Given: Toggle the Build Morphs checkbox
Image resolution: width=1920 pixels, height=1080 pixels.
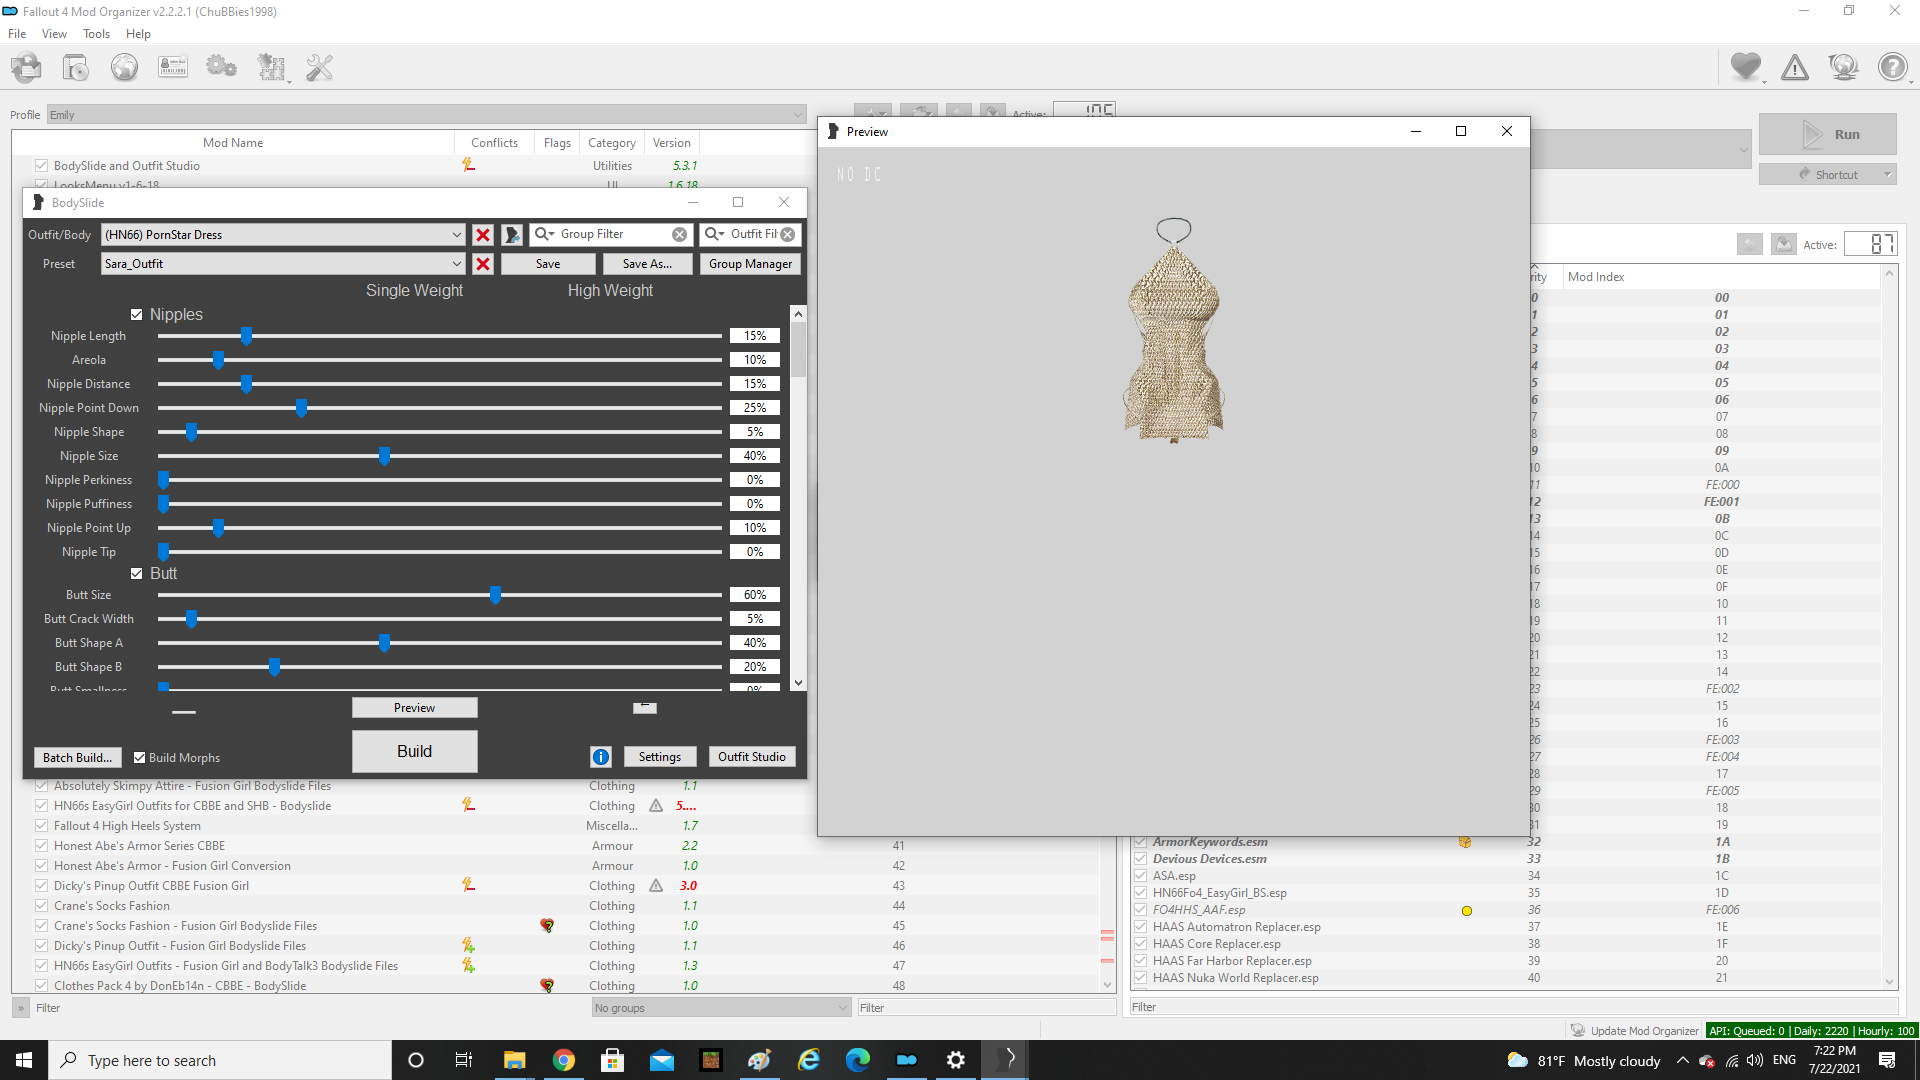Looking at the screenshot, I should [x=140, y=758].
